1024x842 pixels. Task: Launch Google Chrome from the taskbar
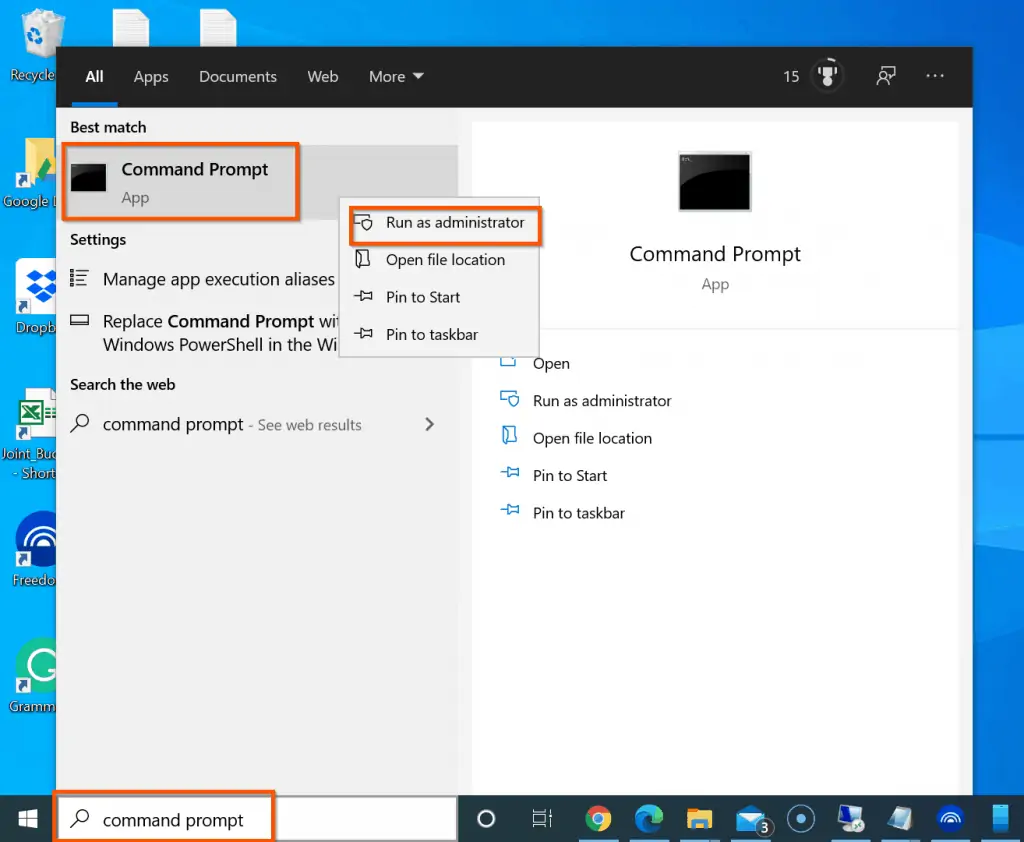(x=599, y=818)
